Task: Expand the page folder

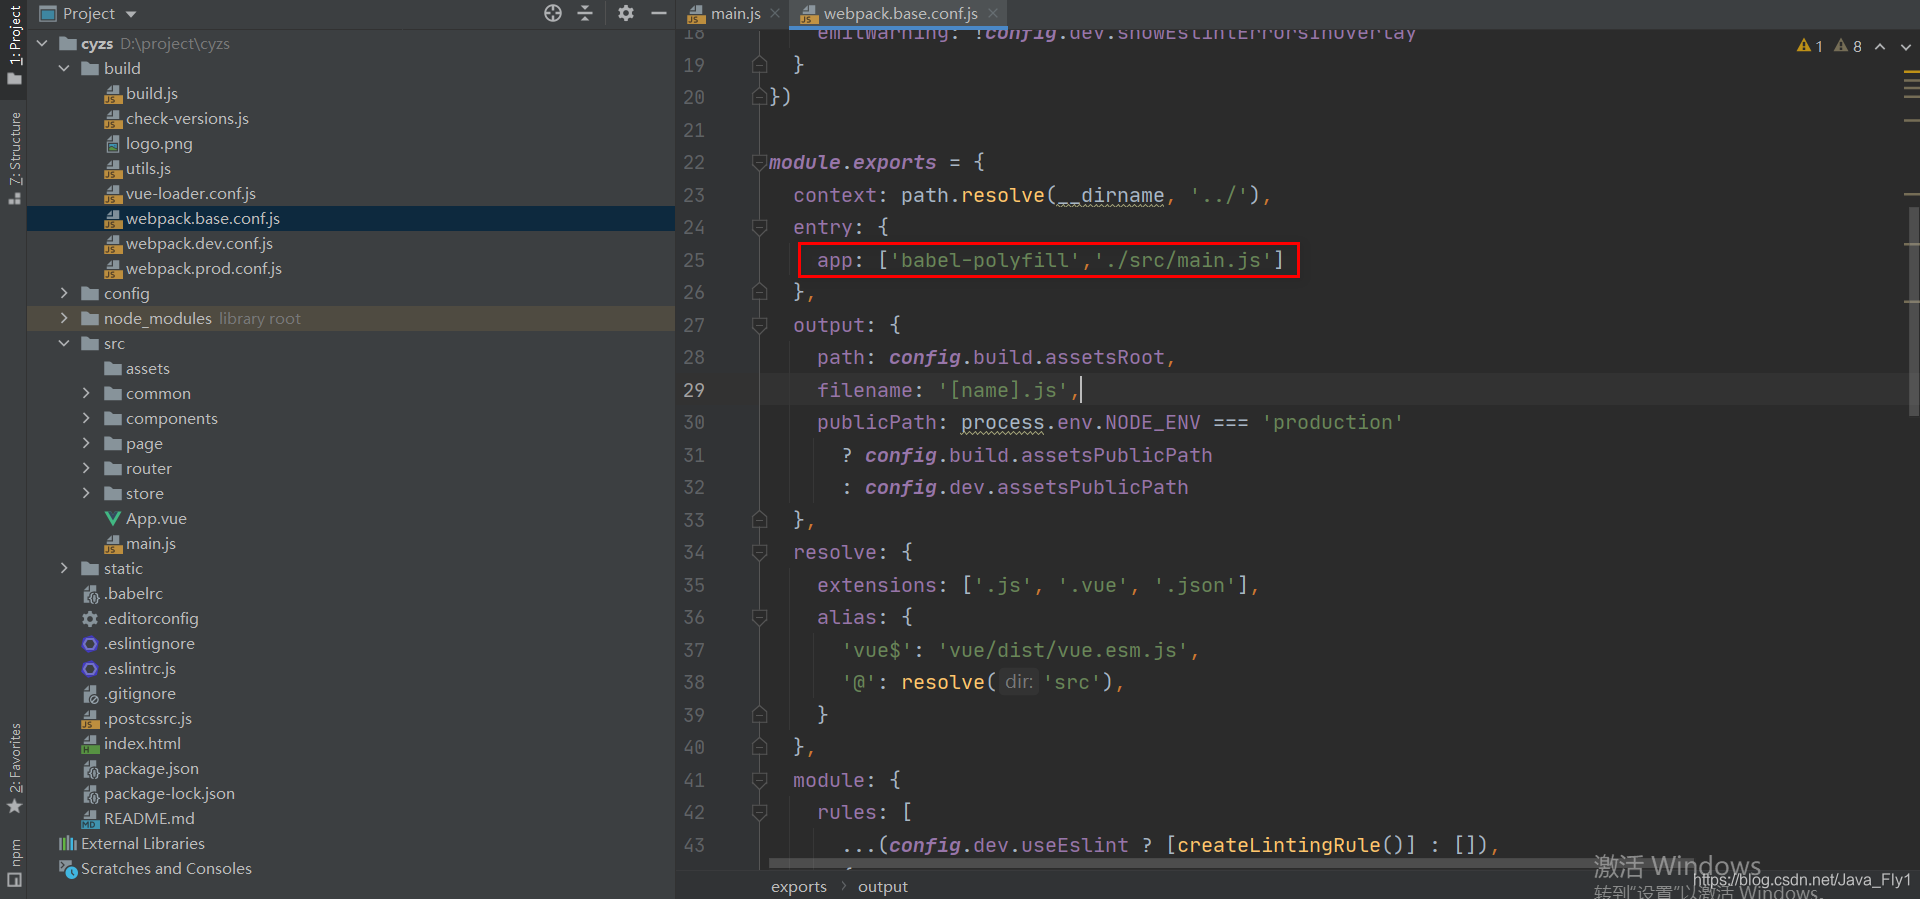Action: pos(86,443)
